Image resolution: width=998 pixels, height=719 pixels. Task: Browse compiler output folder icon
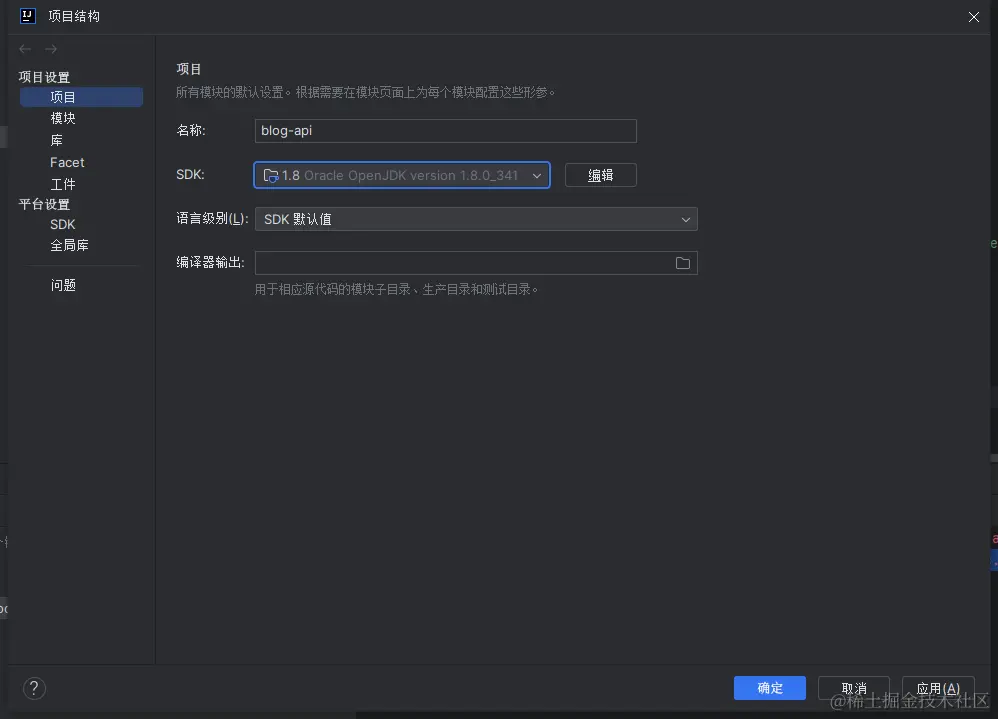682,263
